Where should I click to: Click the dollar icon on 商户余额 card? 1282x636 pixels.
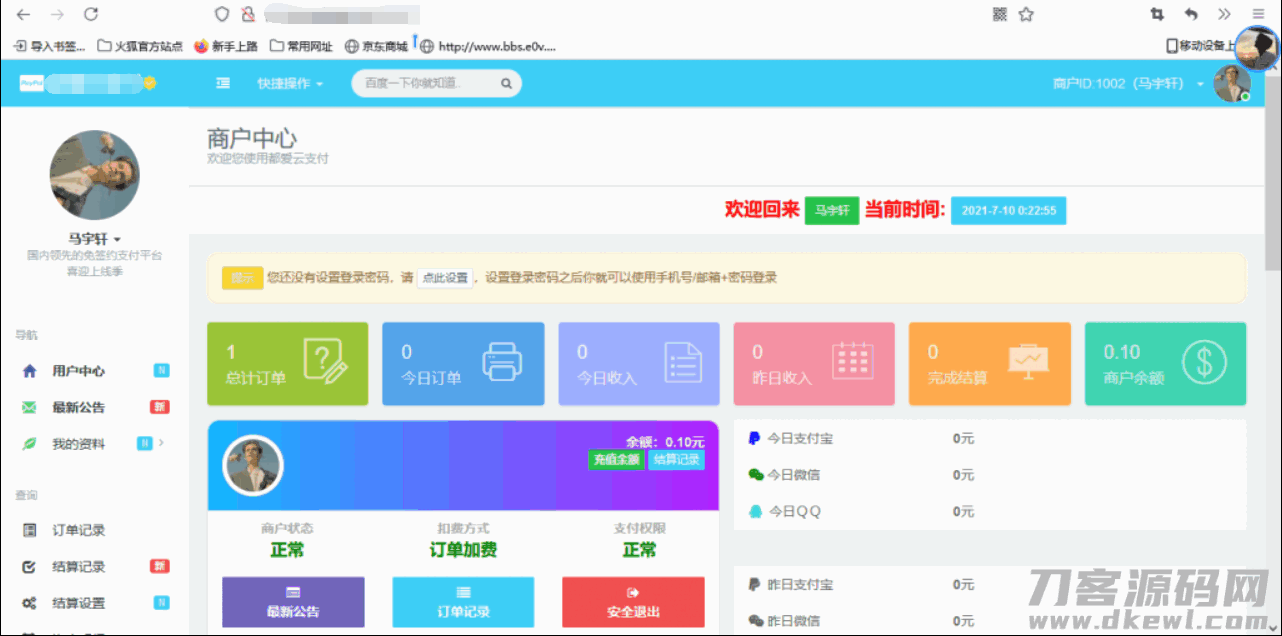[x=1203, y=362]
